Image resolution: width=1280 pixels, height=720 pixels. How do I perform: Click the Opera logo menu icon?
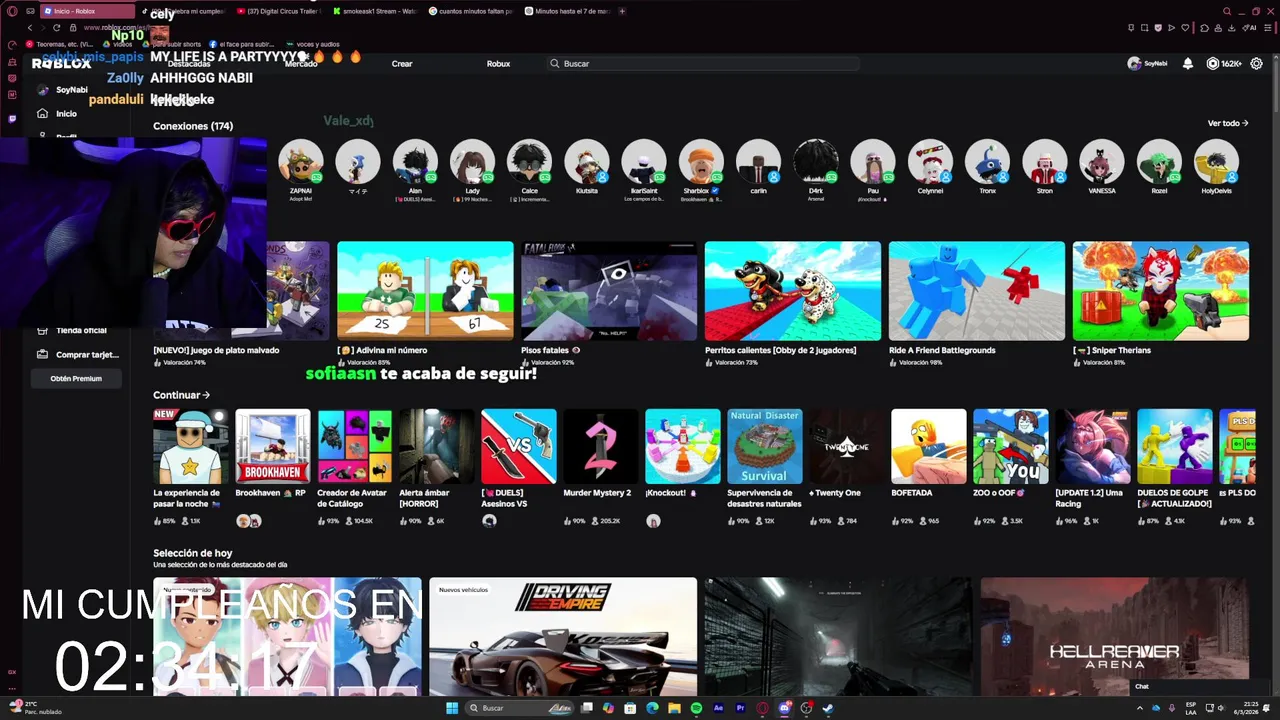pos(12,11)
